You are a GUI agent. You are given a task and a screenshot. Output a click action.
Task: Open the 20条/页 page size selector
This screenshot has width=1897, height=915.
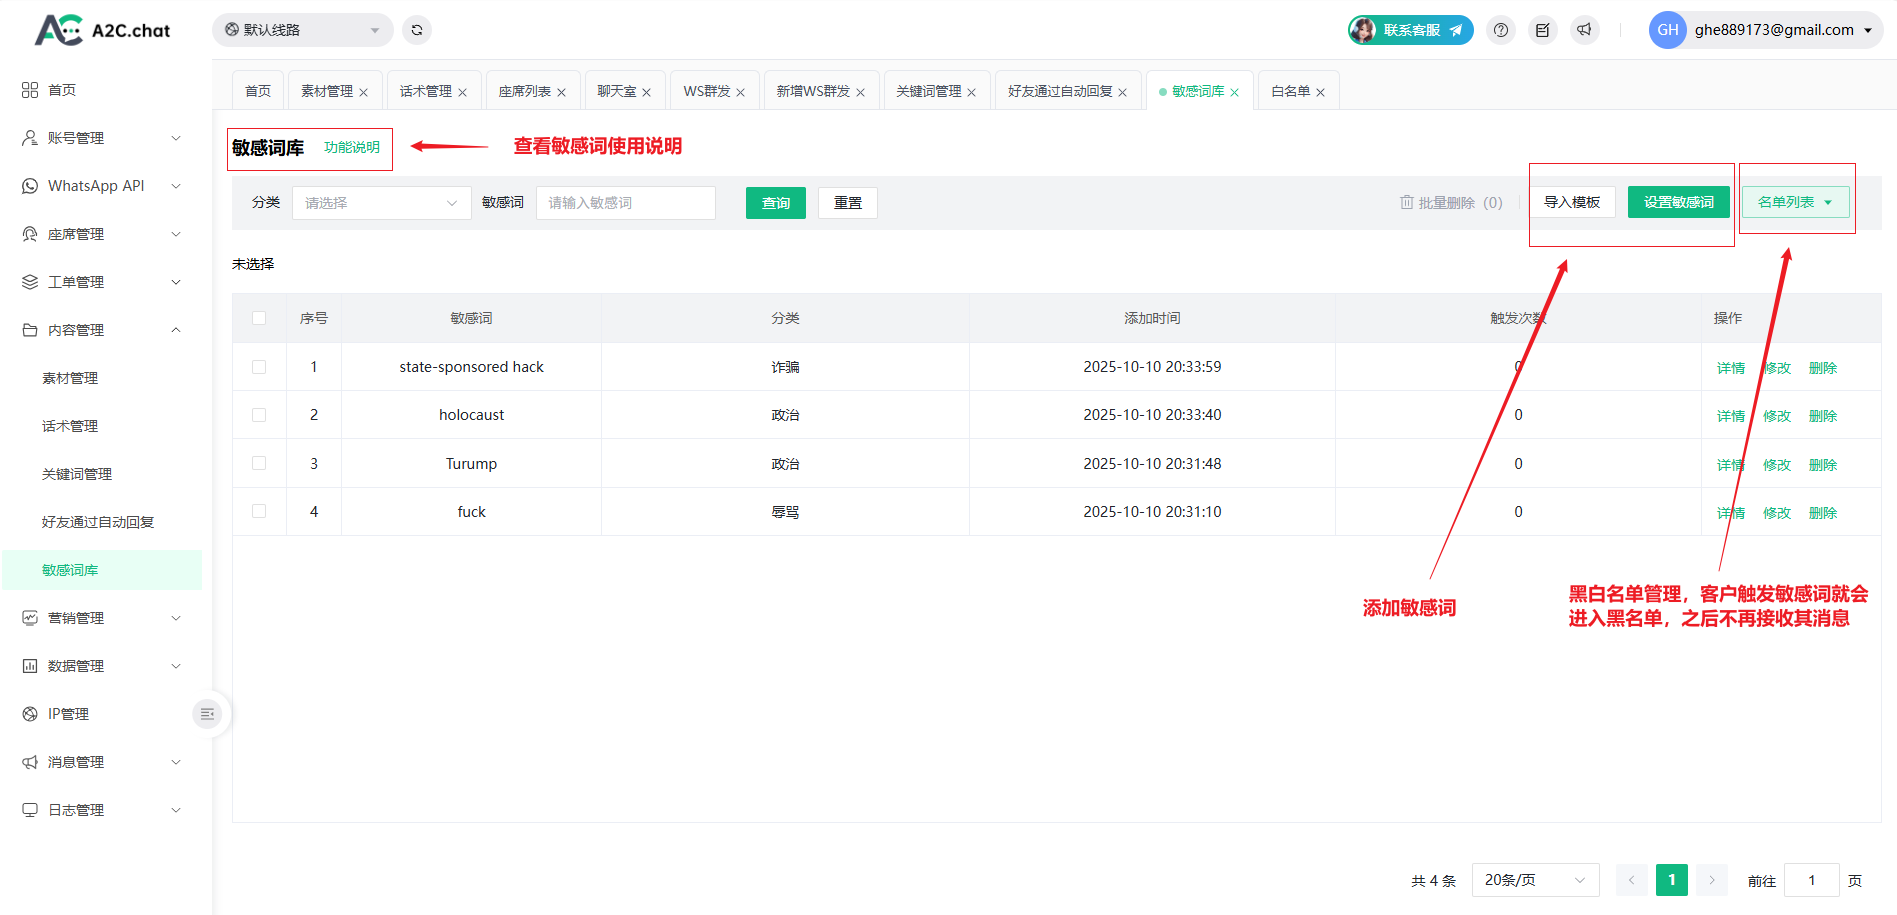pos(1534,880)
